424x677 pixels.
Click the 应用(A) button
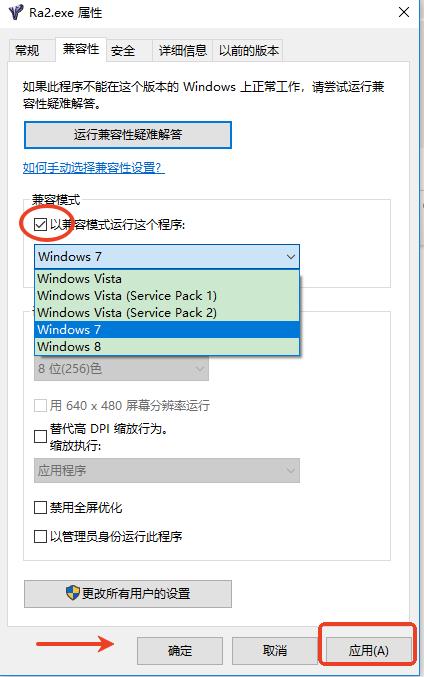click(368, 650)
